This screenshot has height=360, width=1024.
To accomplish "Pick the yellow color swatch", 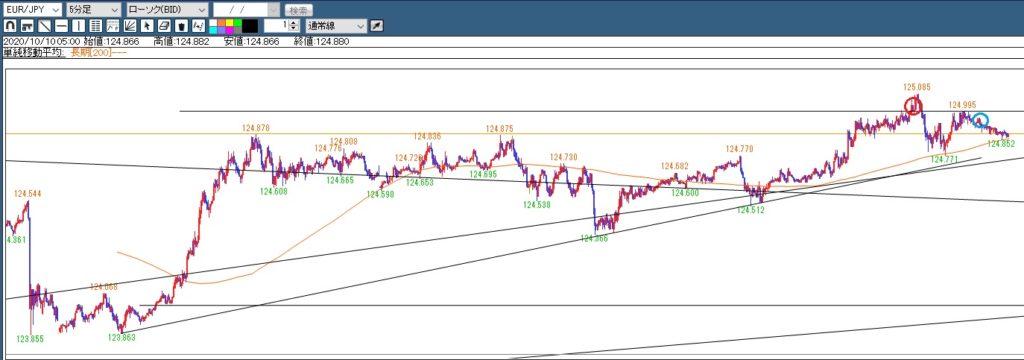I will tap(230, 22).
